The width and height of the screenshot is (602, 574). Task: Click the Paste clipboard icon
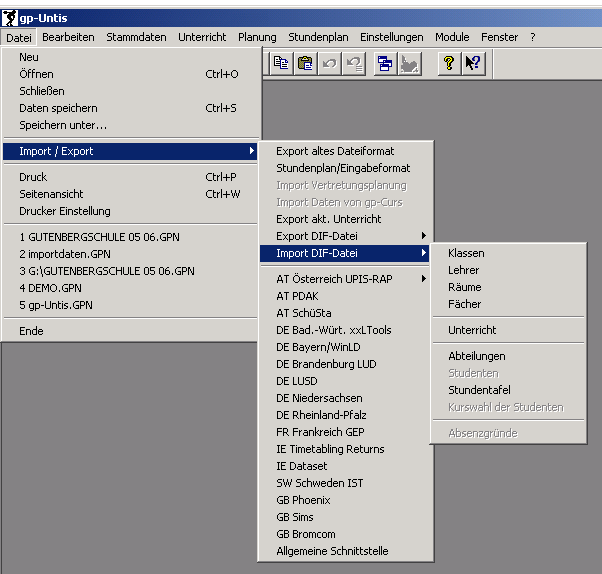click(x=305, y=63)
